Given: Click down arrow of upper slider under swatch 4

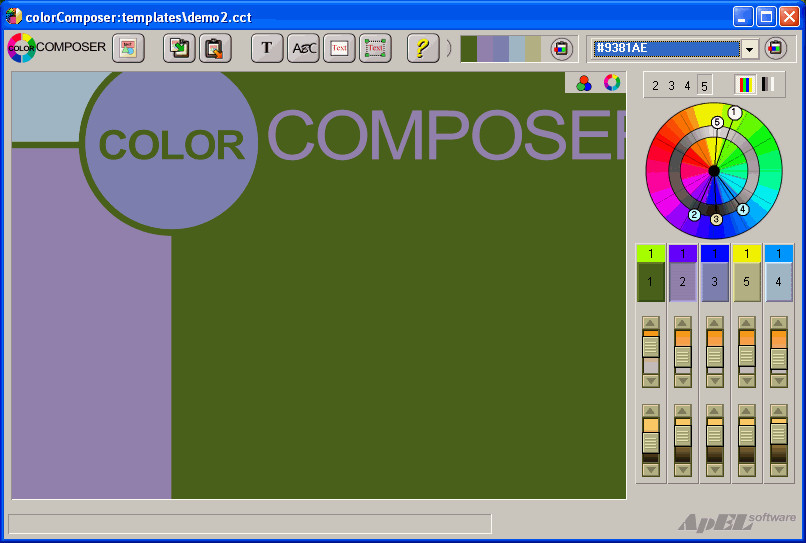Looking at the screenshot, I should 778,381.
